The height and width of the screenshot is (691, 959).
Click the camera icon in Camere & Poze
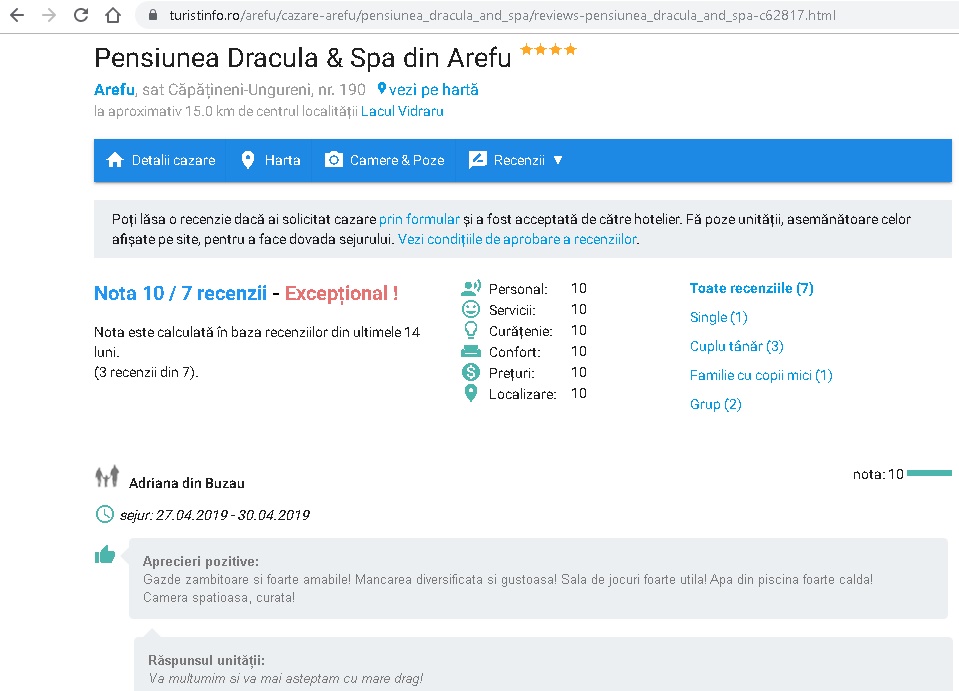334,160
